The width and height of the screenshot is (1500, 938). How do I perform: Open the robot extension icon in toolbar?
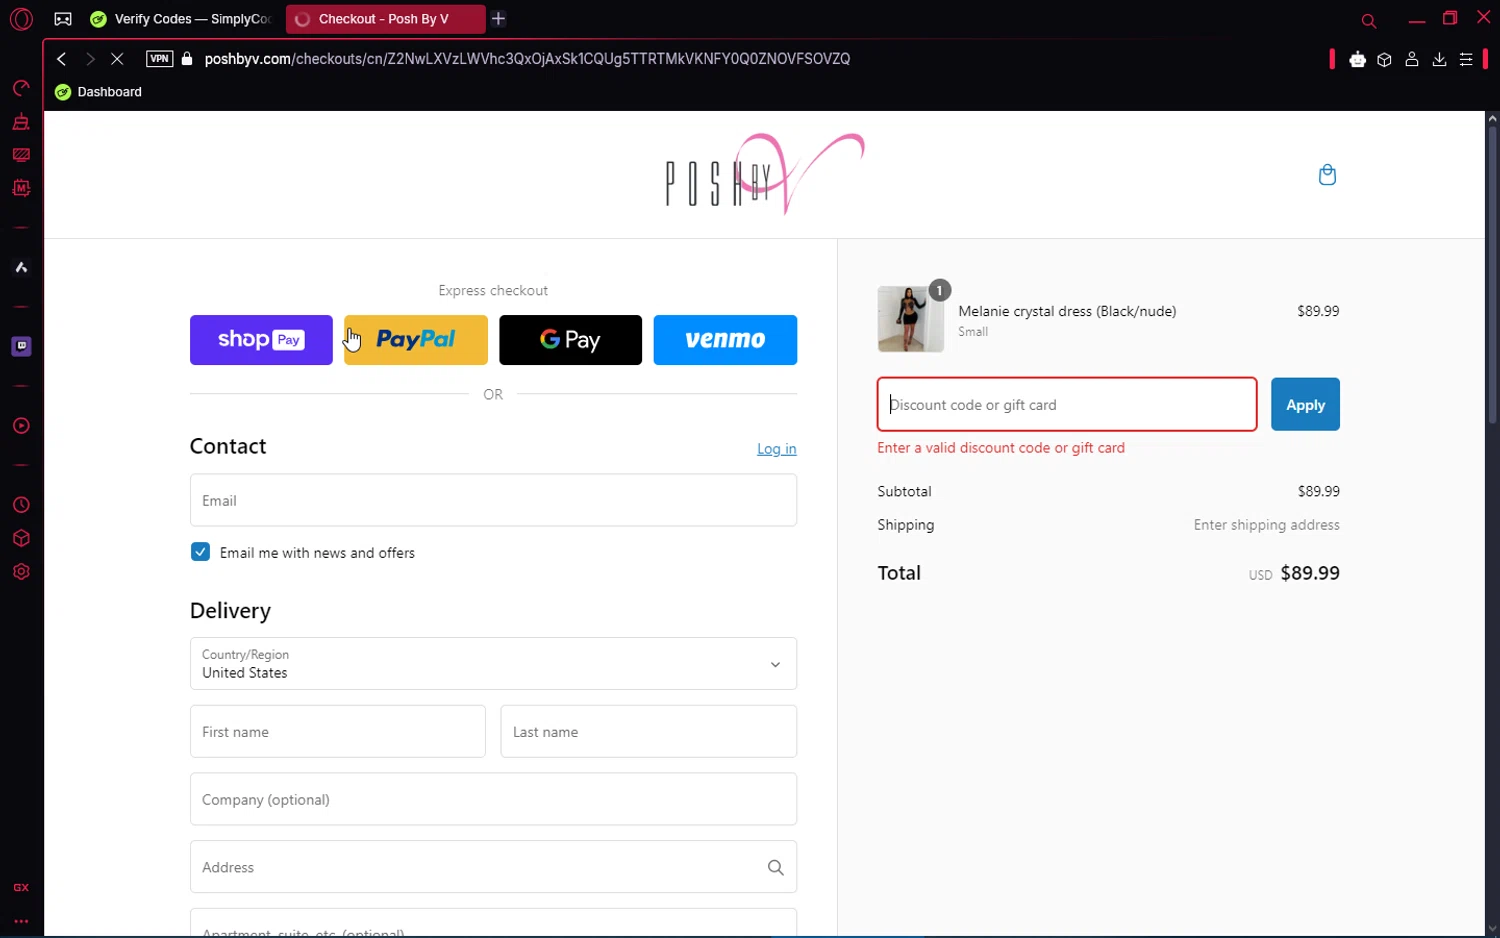(x=1357, y=60)
